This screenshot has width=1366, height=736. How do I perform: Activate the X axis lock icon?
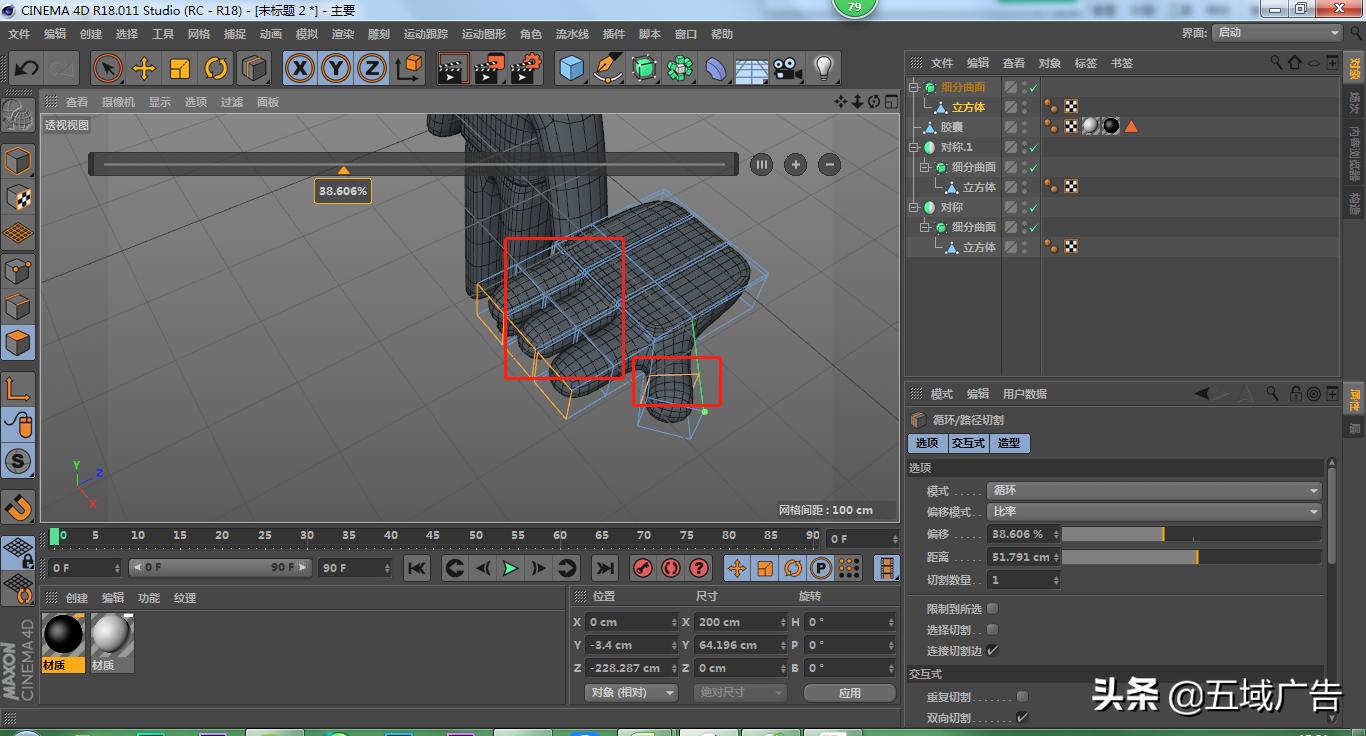(x=300, y=68)
